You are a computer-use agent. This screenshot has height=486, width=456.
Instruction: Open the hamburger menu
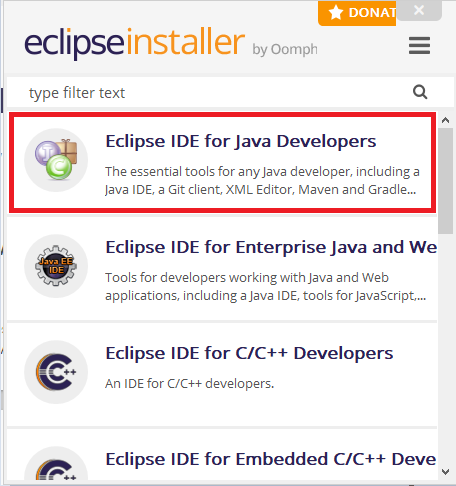coord(419,45)
